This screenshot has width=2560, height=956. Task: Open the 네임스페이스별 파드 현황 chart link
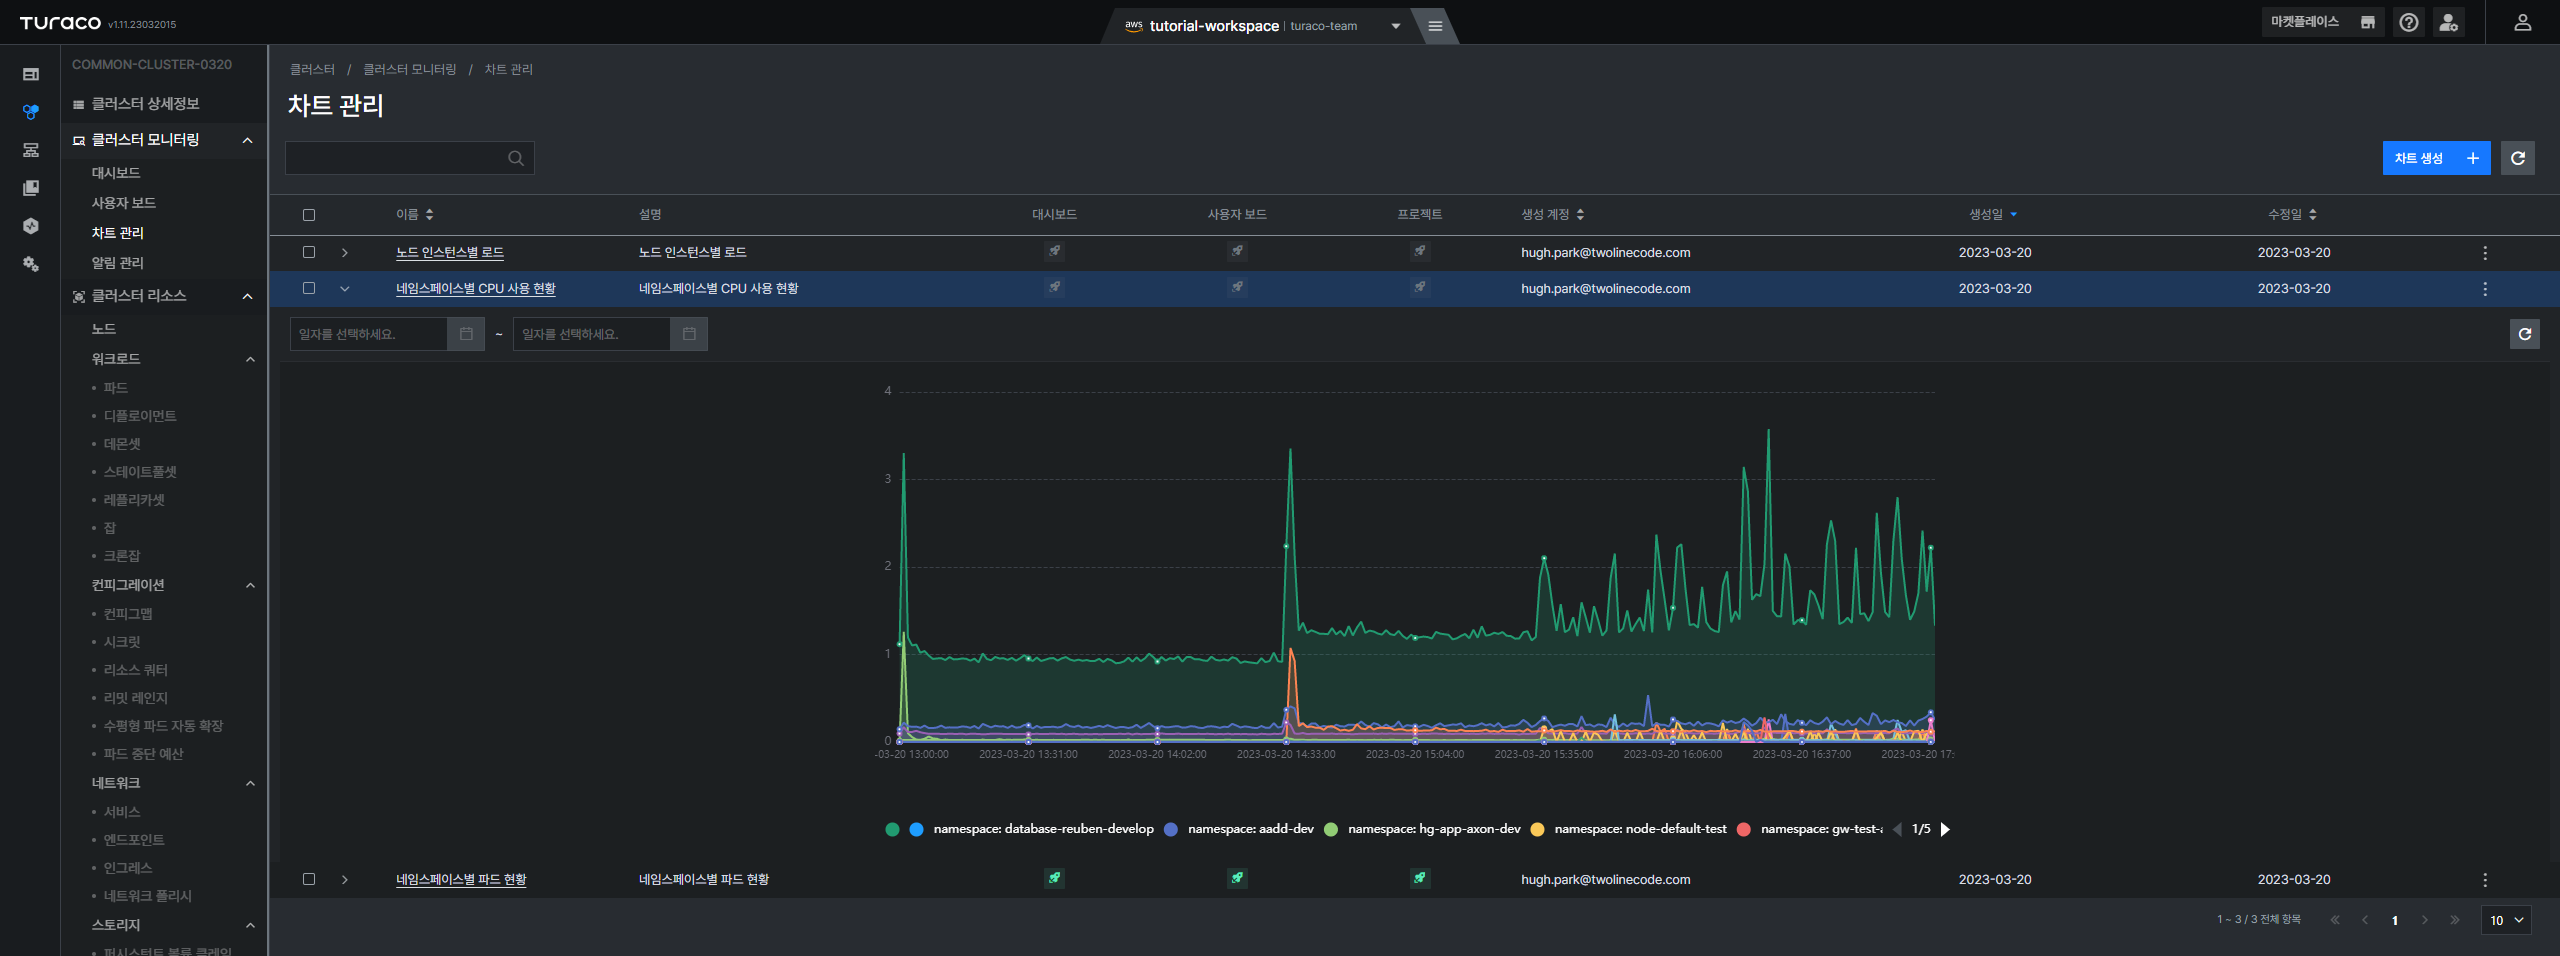click(x=461, y=879)
